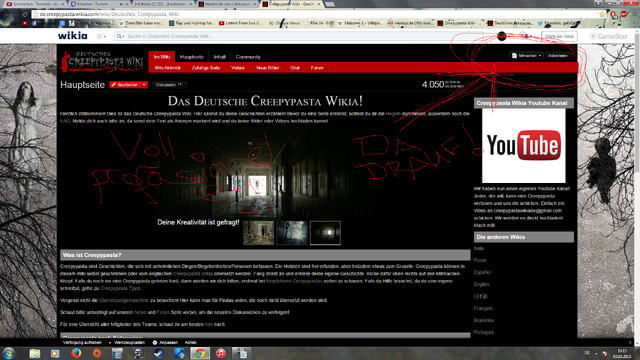Click the Bearbeiten edit button
Image resolution: width=640 pixels, height=360 pixels.
pos(125,85)
